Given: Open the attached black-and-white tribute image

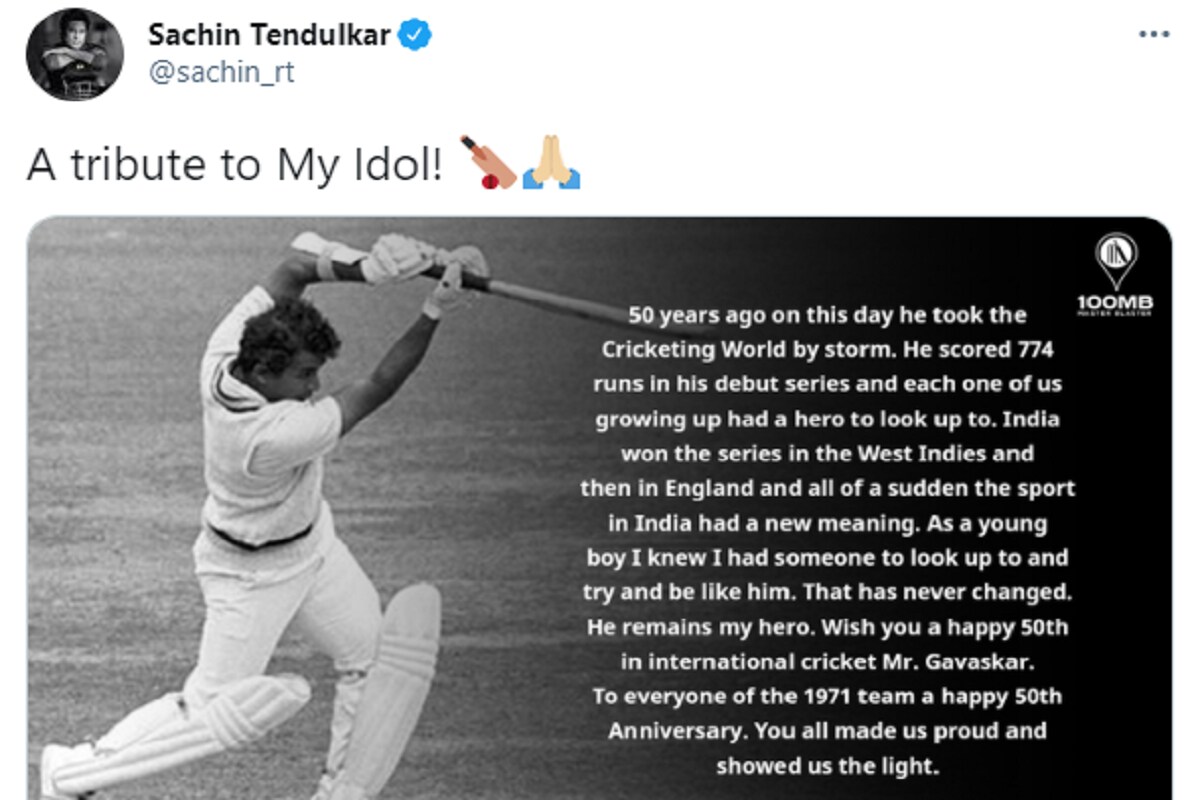Looking at the screenshot, I should point(599,508).
